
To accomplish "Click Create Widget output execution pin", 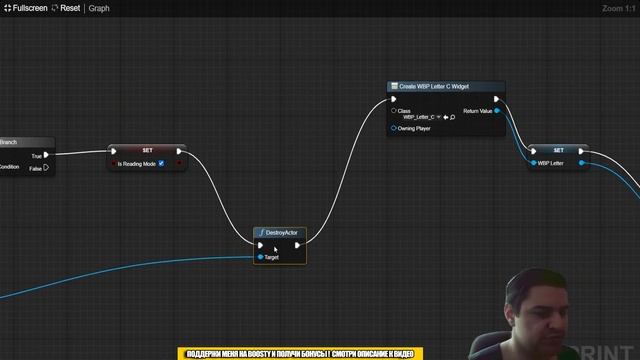I will click(x=496, y=99).
